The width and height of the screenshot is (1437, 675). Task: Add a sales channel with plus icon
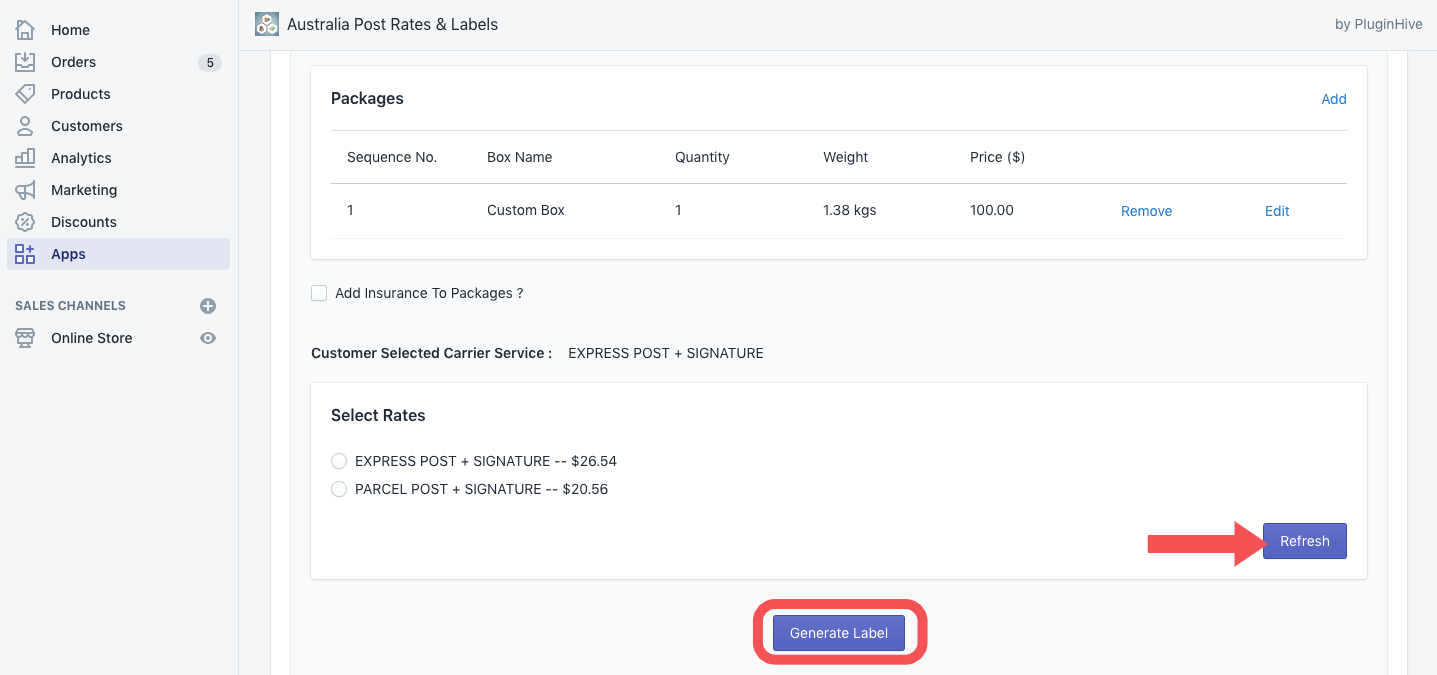208,306
